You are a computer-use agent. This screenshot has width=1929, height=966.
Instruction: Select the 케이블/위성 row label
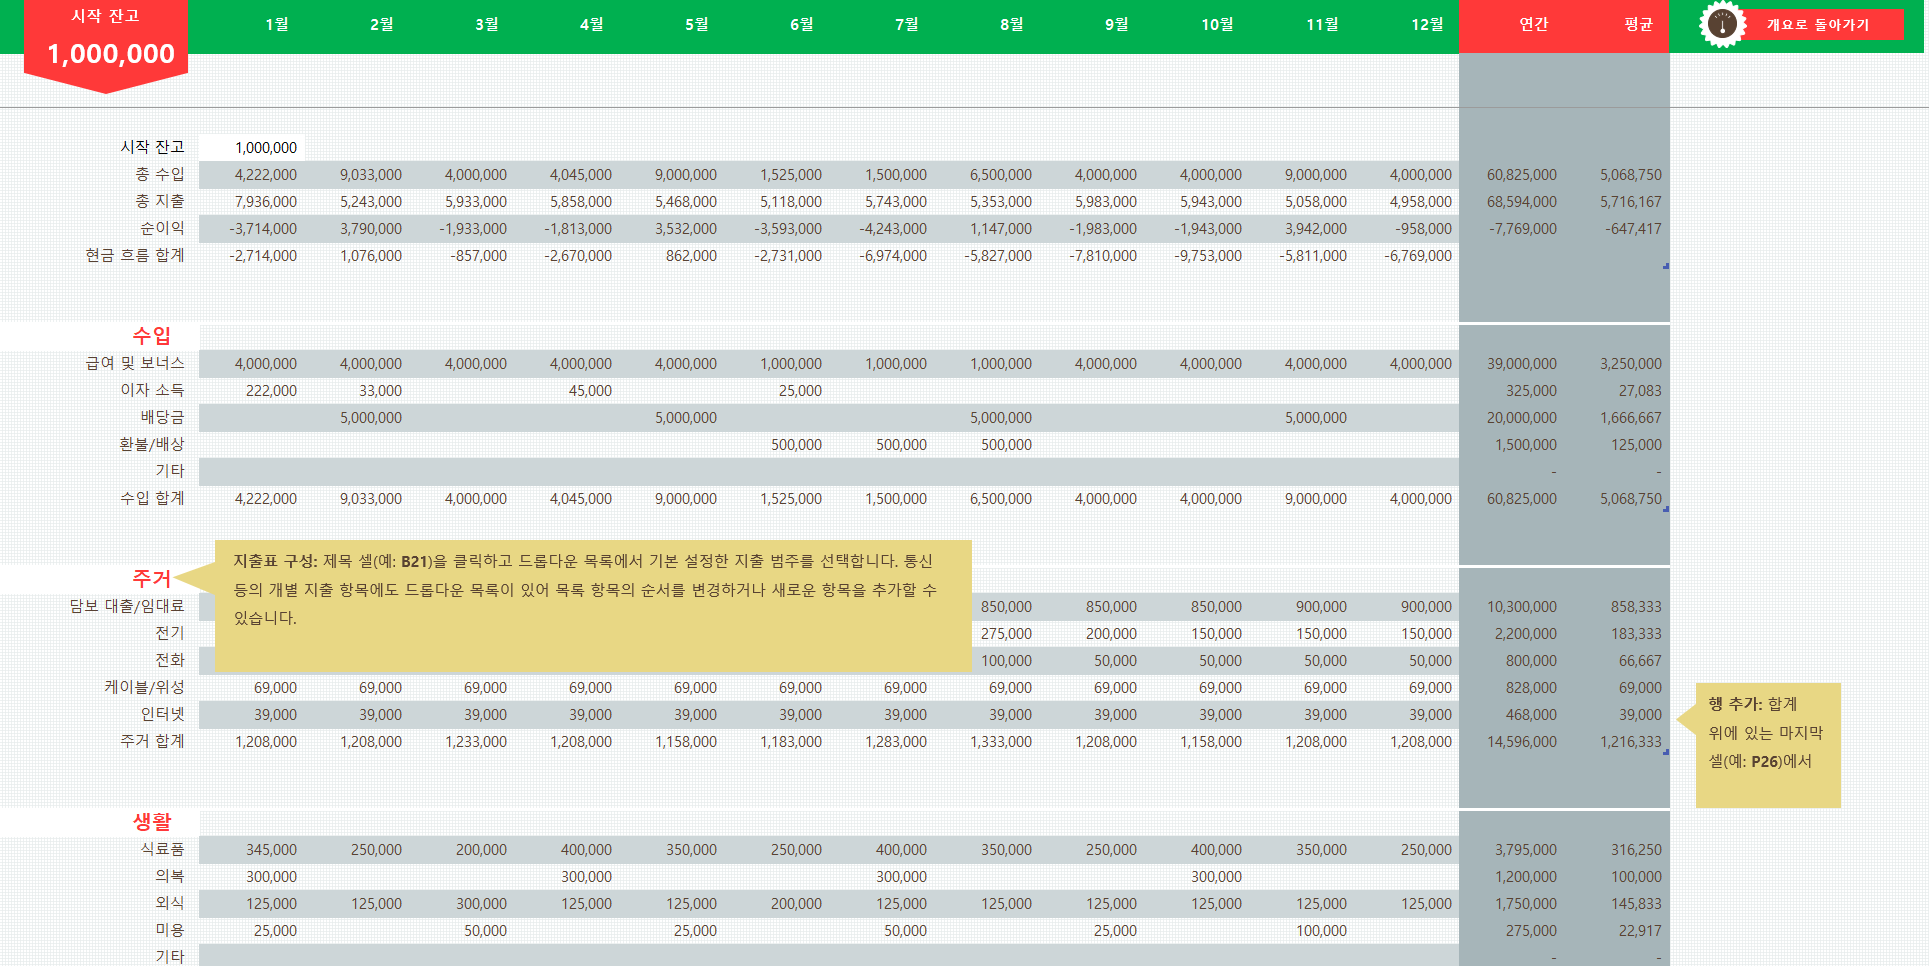[x=144, y=687]
